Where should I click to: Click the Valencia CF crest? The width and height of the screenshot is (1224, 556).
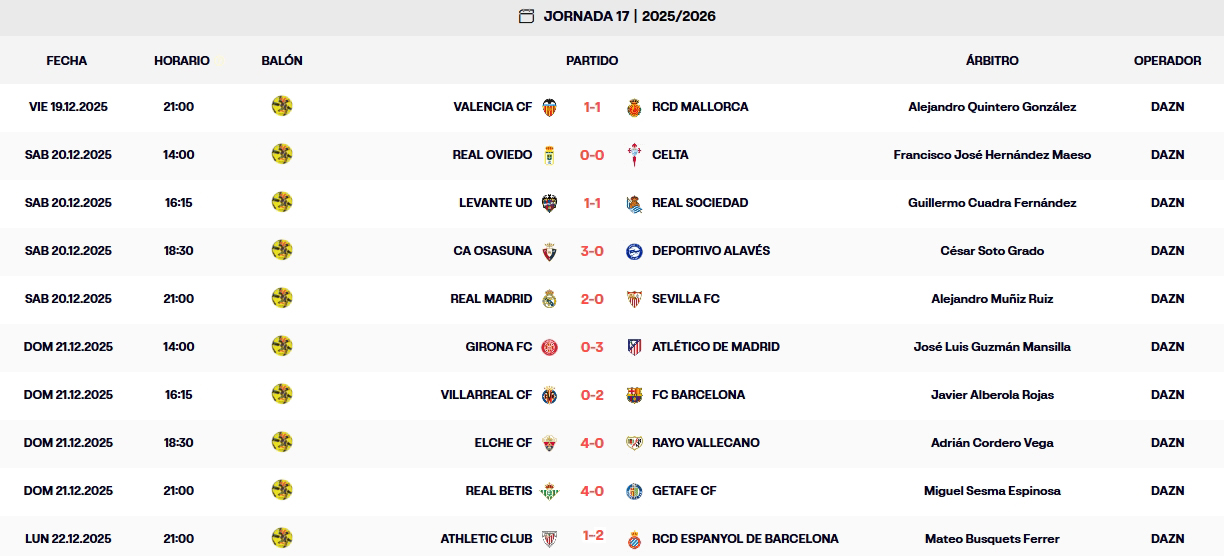pos(549,107)
